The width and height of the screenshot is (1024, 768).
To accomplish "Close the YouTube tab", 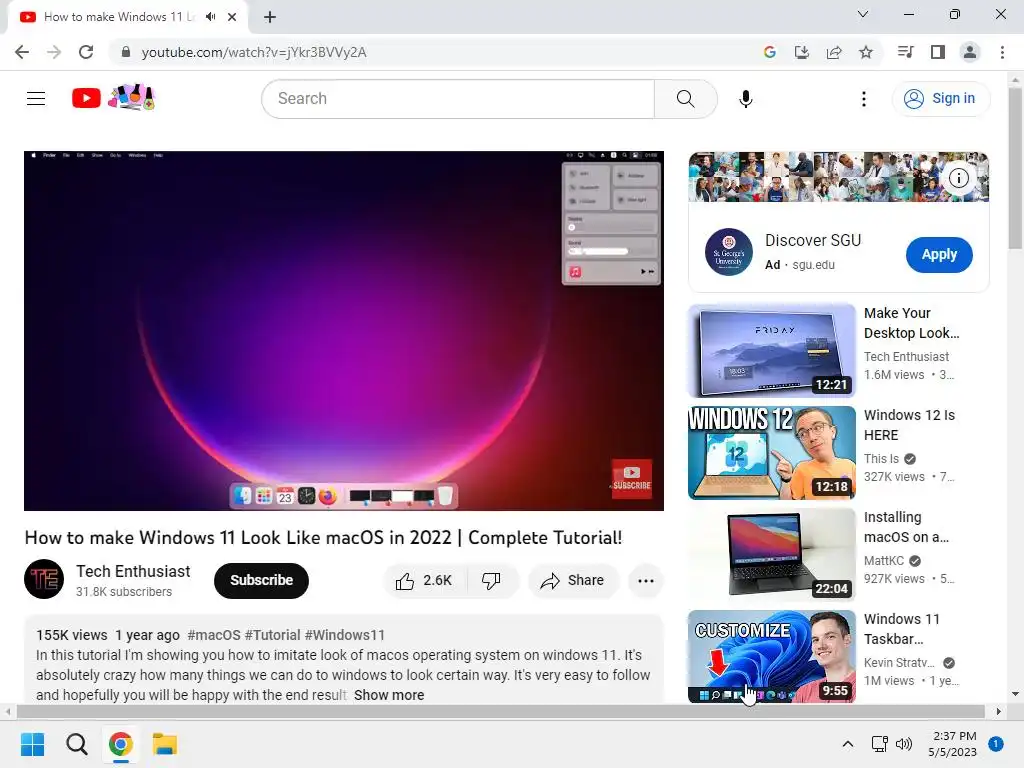I will 232,17.
